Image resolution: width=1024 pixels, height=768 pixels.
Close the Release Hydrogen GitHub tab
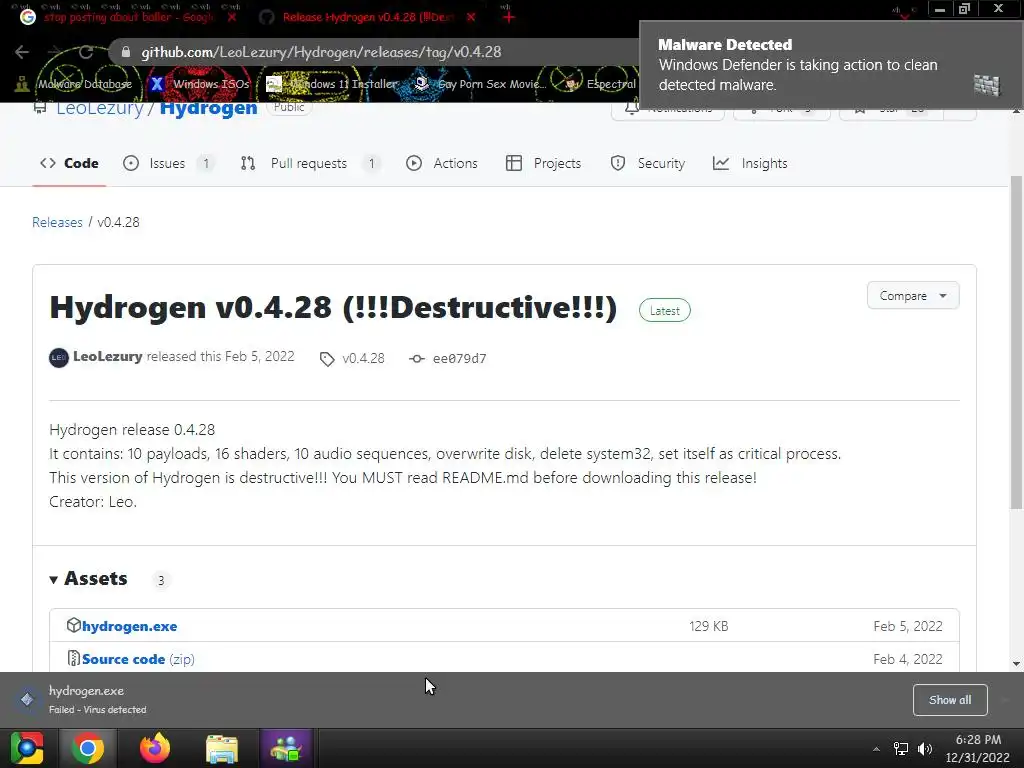[471, 18]
